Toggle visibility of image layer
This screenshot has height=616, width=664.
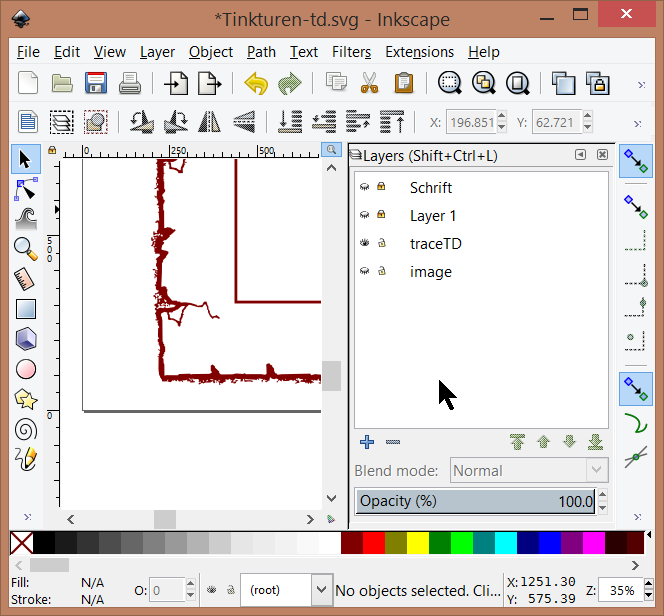click(x=365, y=271)
